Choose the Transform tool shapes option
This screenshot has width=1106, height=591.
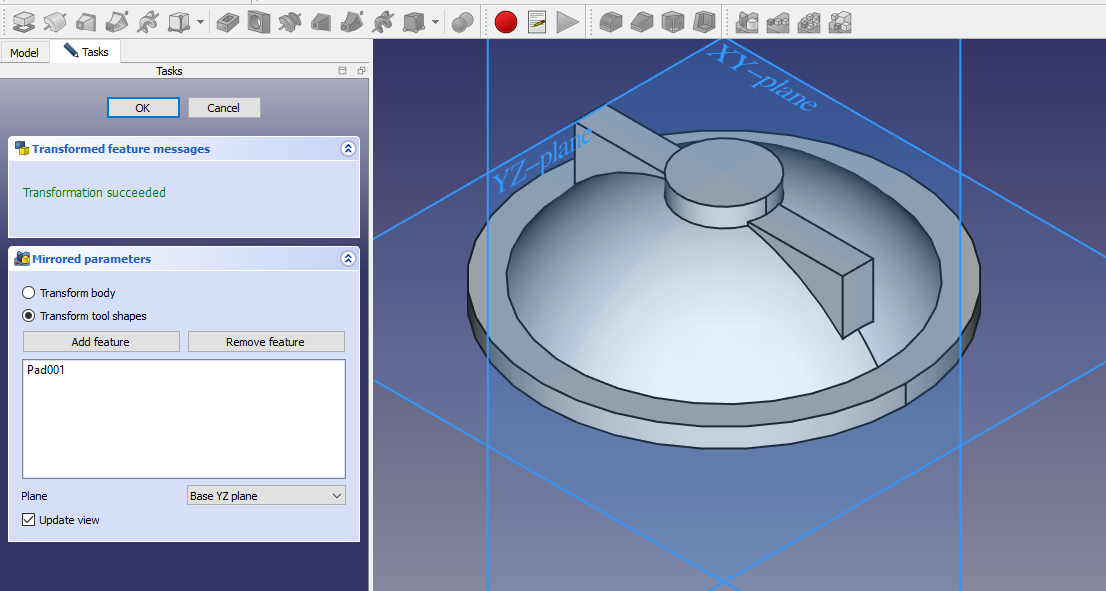click(x=29, y=316)
